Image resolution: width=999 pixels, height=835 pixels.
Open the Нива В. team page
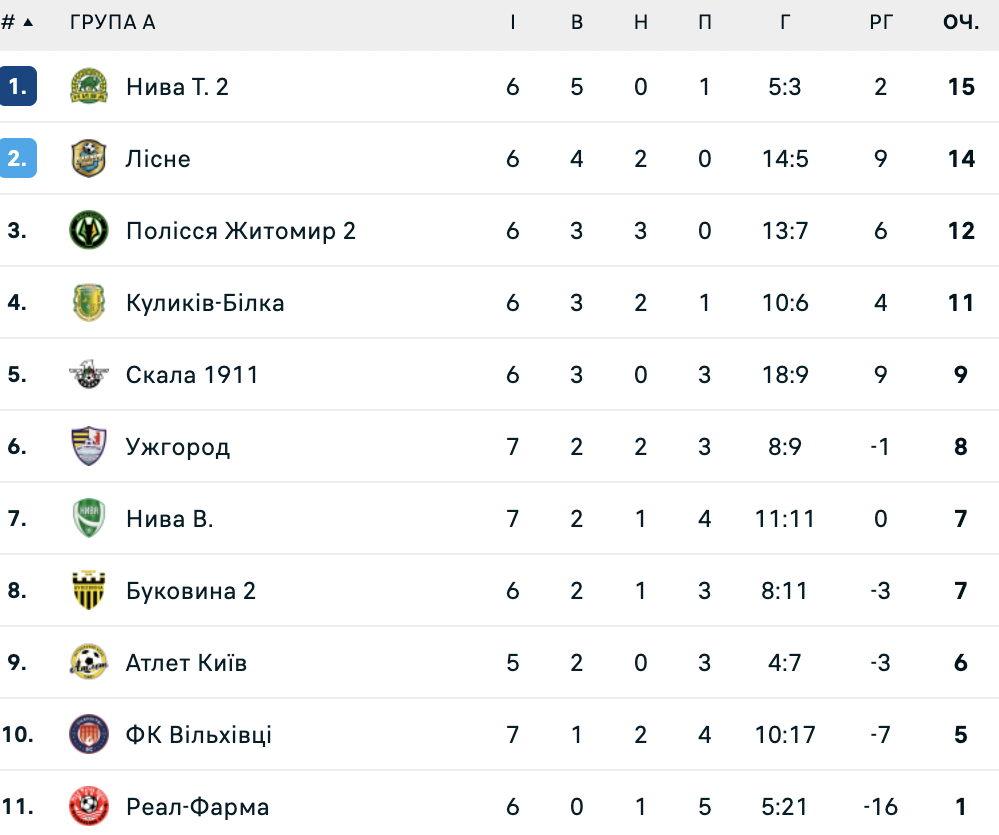pos(170,519)
